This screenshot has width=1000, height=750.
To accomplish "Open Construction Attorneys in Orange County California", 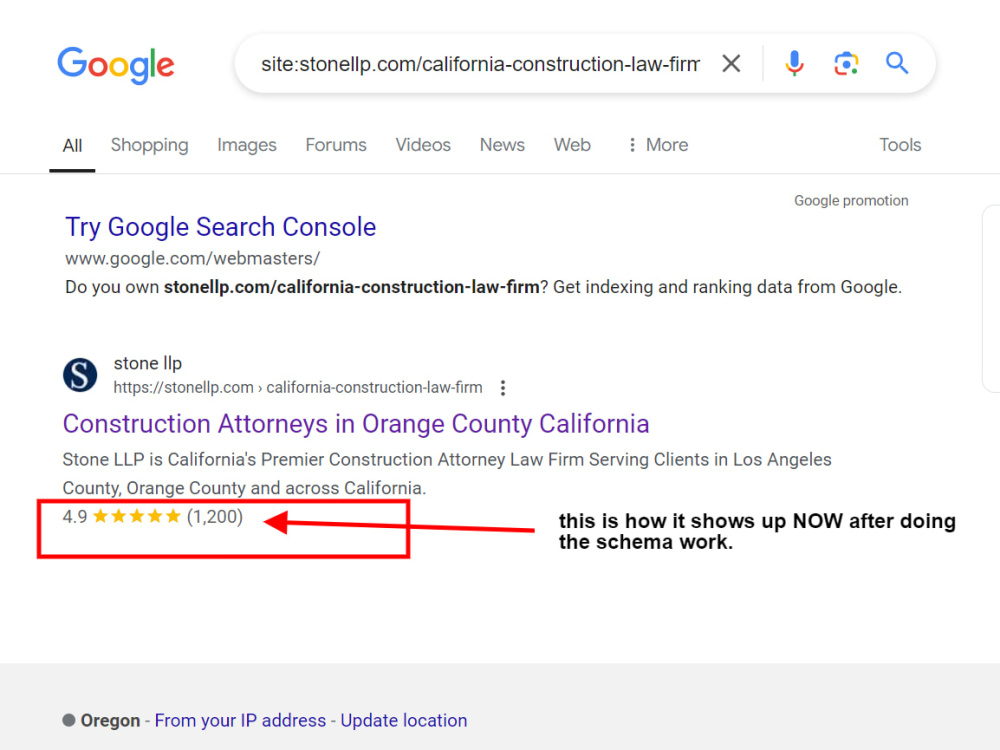I will click(356, 424).
